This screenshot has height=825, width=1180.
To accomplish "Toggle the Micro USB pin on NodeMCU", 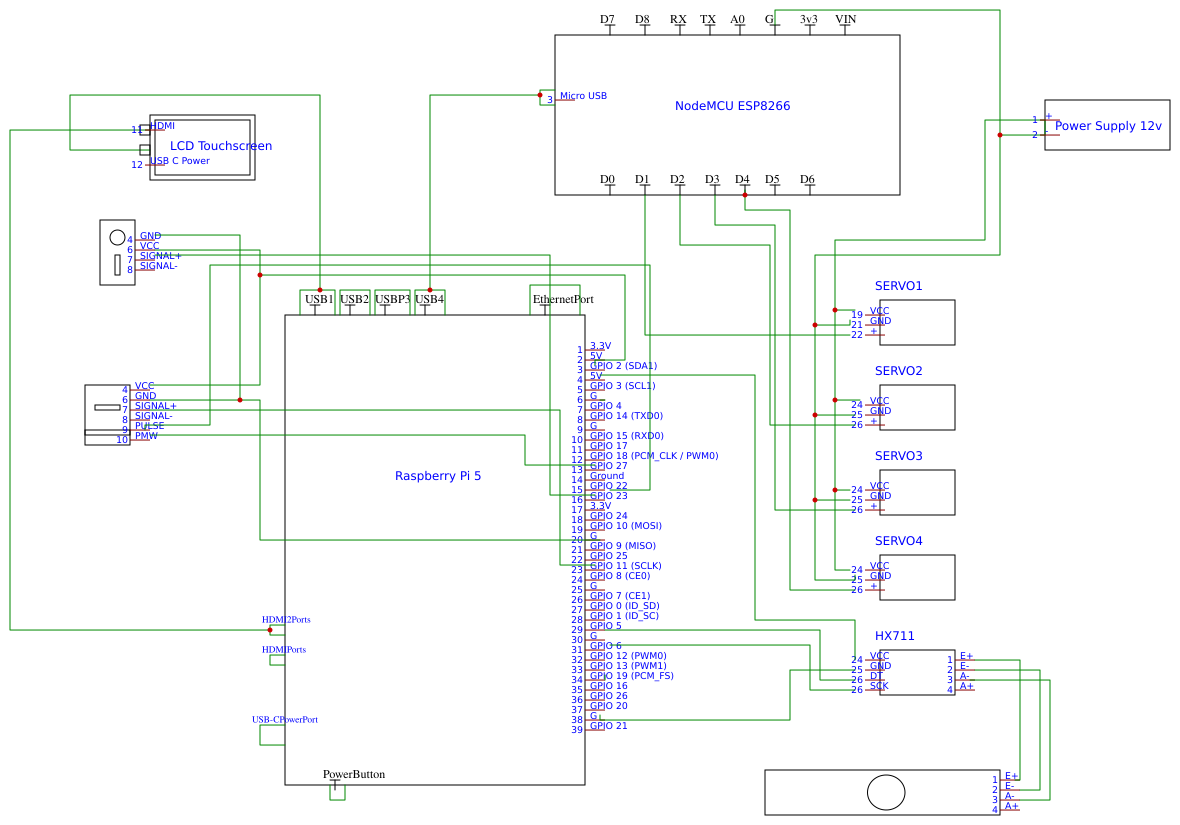I will click(582, 96).
